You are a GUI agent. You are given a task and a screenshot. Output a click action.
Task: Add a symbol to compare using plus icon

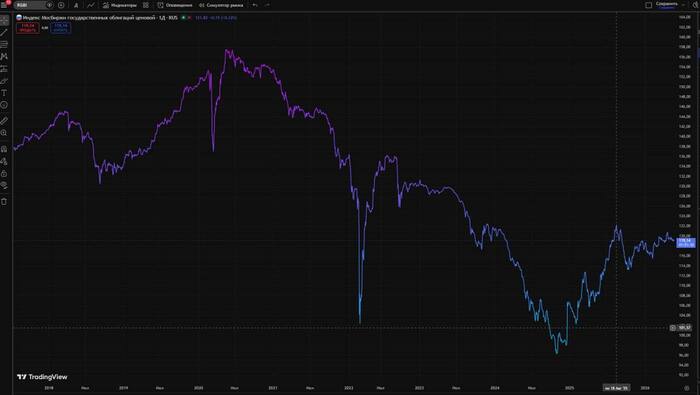tap(61, 5)
